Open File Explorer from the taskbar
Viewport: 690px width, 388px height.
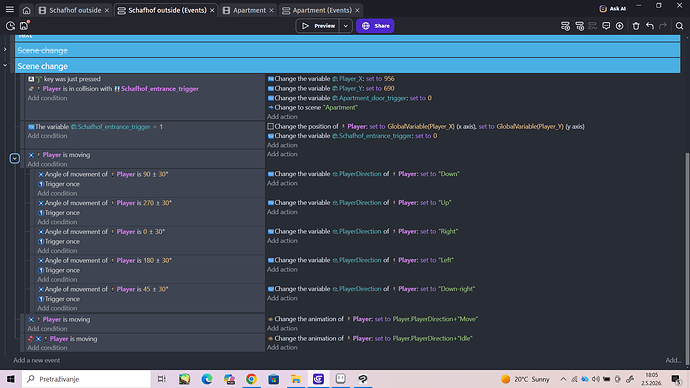pyautogui.click(x=296, y=379)
